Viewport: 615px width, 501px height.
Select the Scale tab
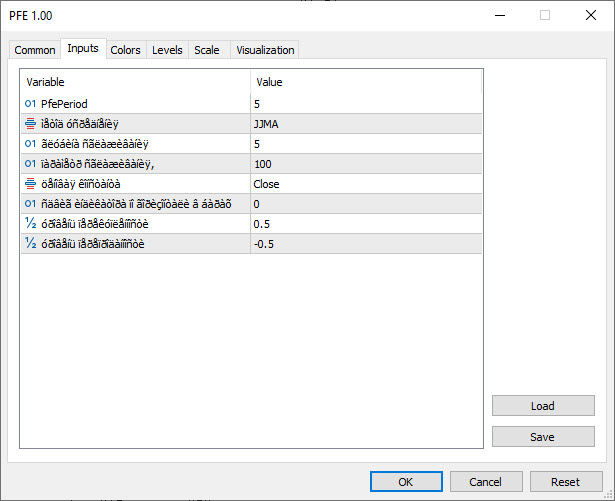(207, 50)
